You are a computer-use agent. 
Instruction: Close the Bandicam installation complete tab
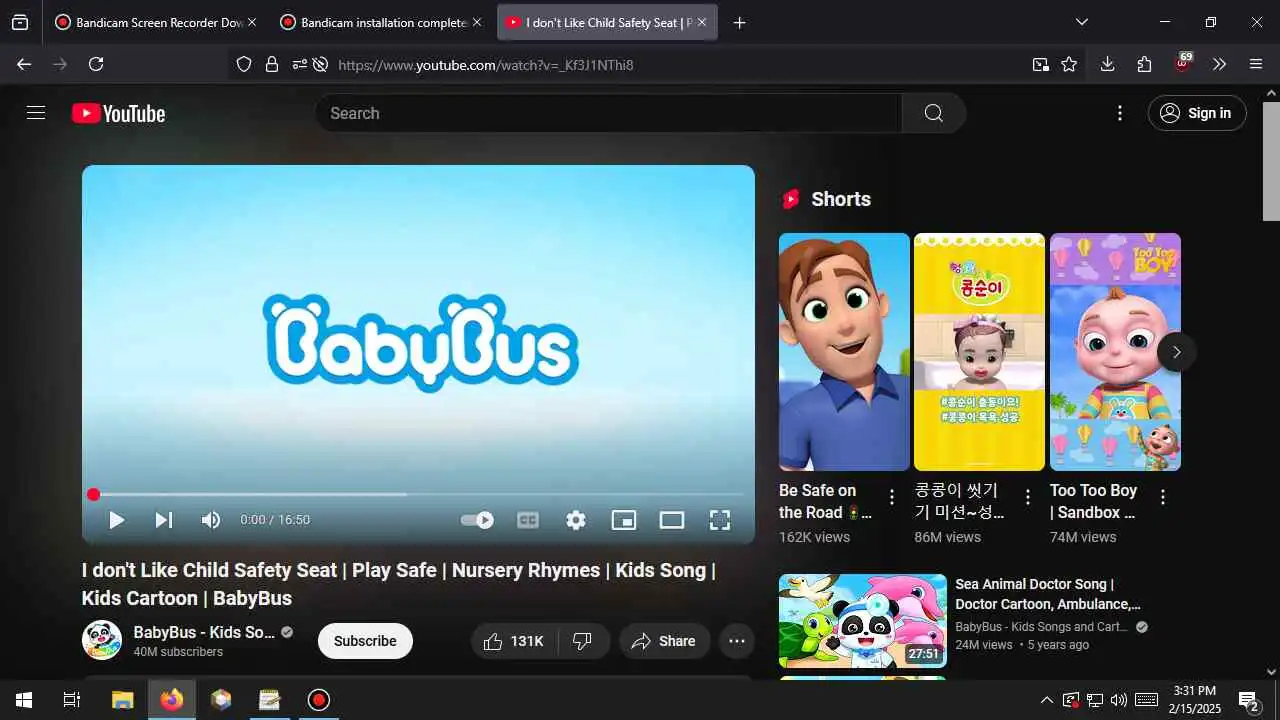coord(477,22)
